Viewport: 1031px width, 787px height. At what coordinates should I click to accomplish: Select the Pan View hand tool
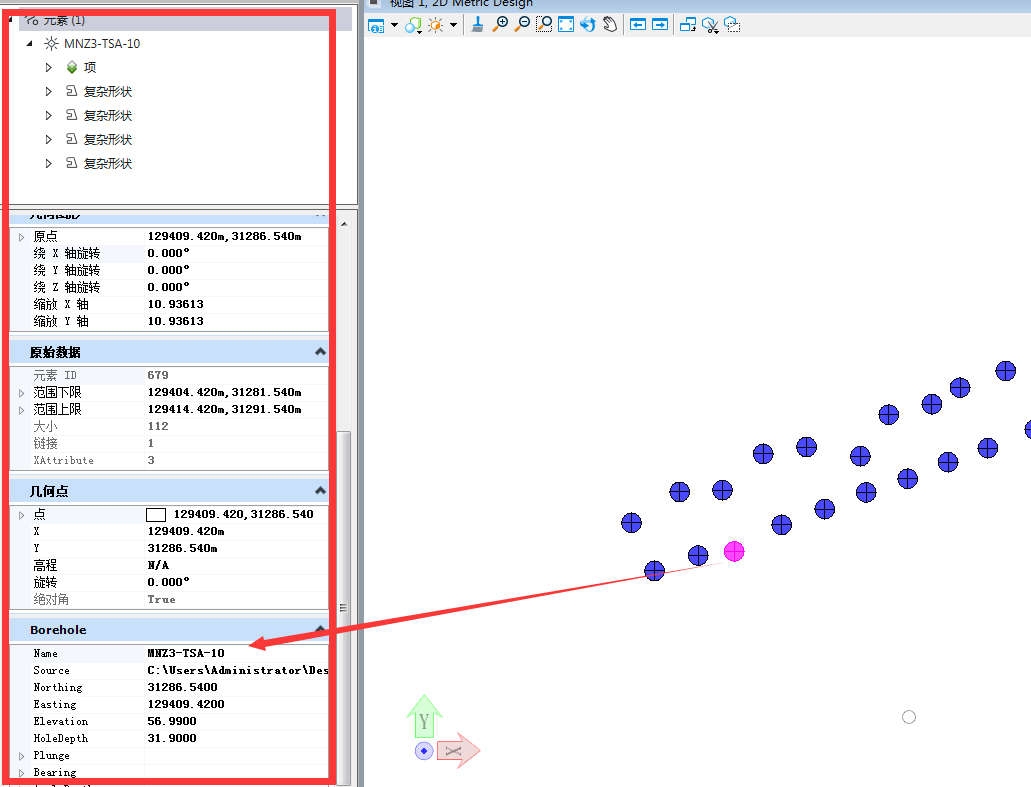coord(610,25)
